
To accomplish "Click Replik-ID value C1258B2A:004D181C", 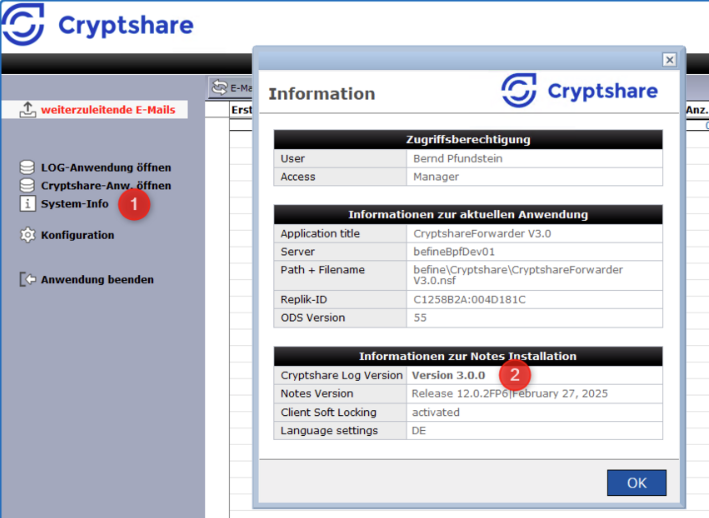I will [x=469, y=300].
